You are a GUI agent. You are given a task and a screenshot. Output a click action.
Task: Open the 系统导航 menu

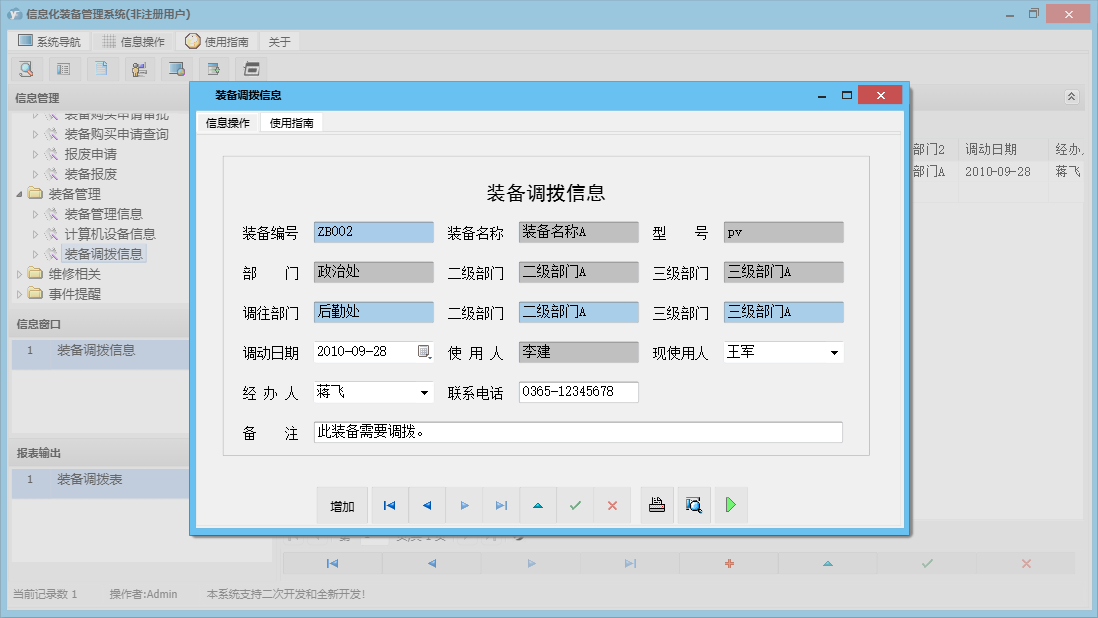pyautogui.click(x=48, y=42)
